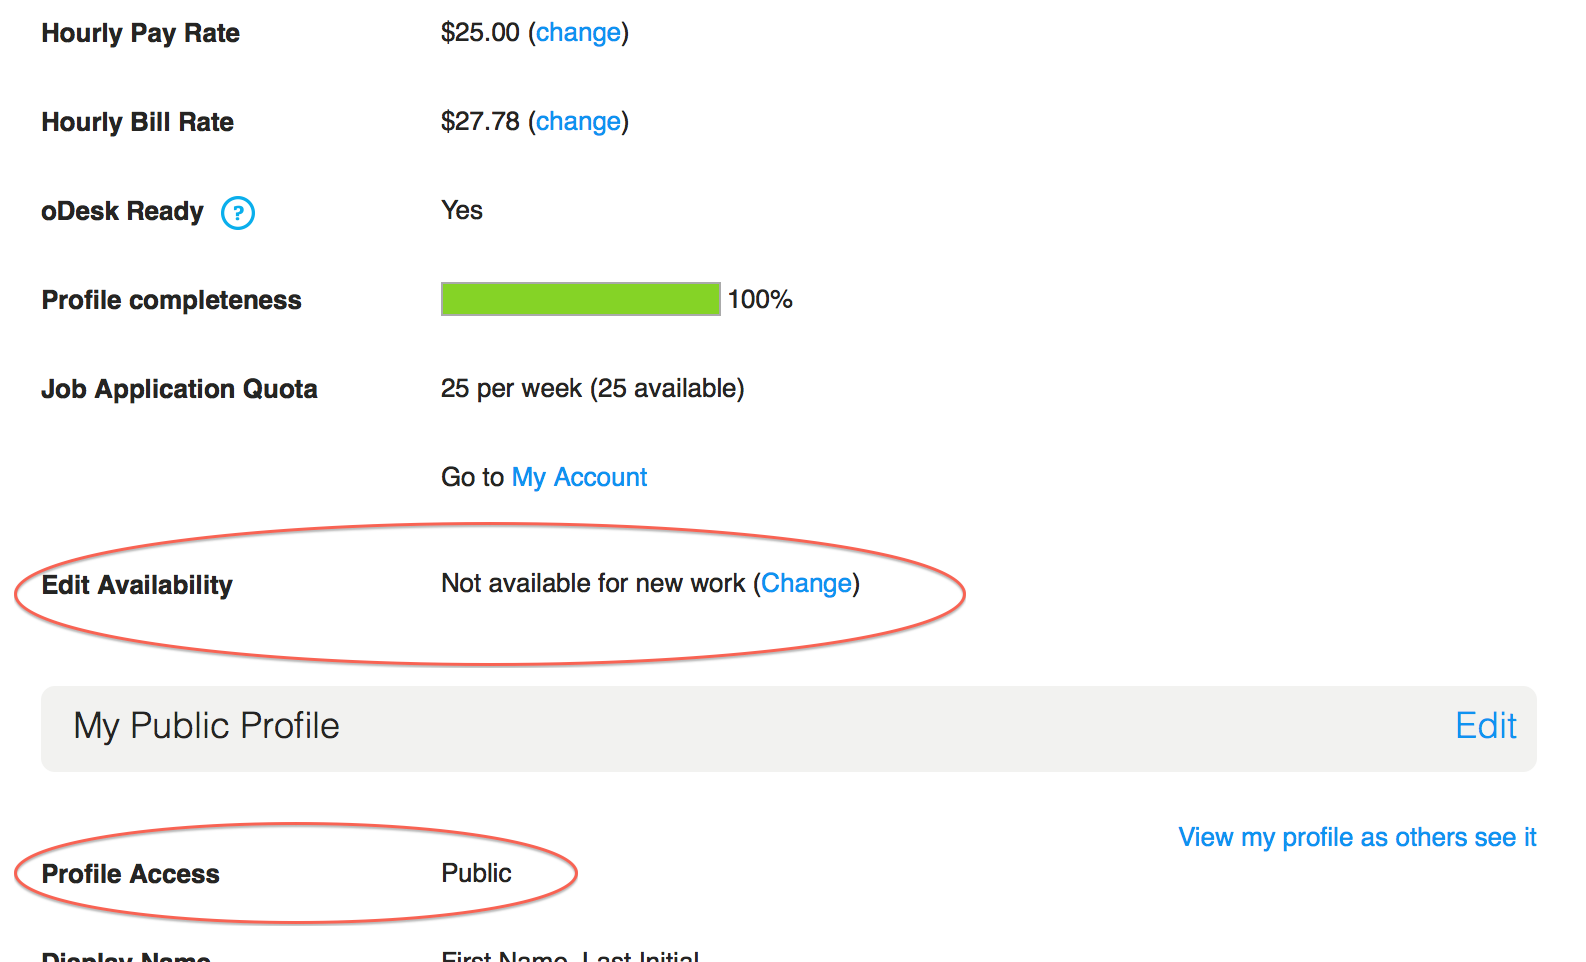Open the My Account link
The height and width of the screenshot is (962, 1586).
point(579,478)
